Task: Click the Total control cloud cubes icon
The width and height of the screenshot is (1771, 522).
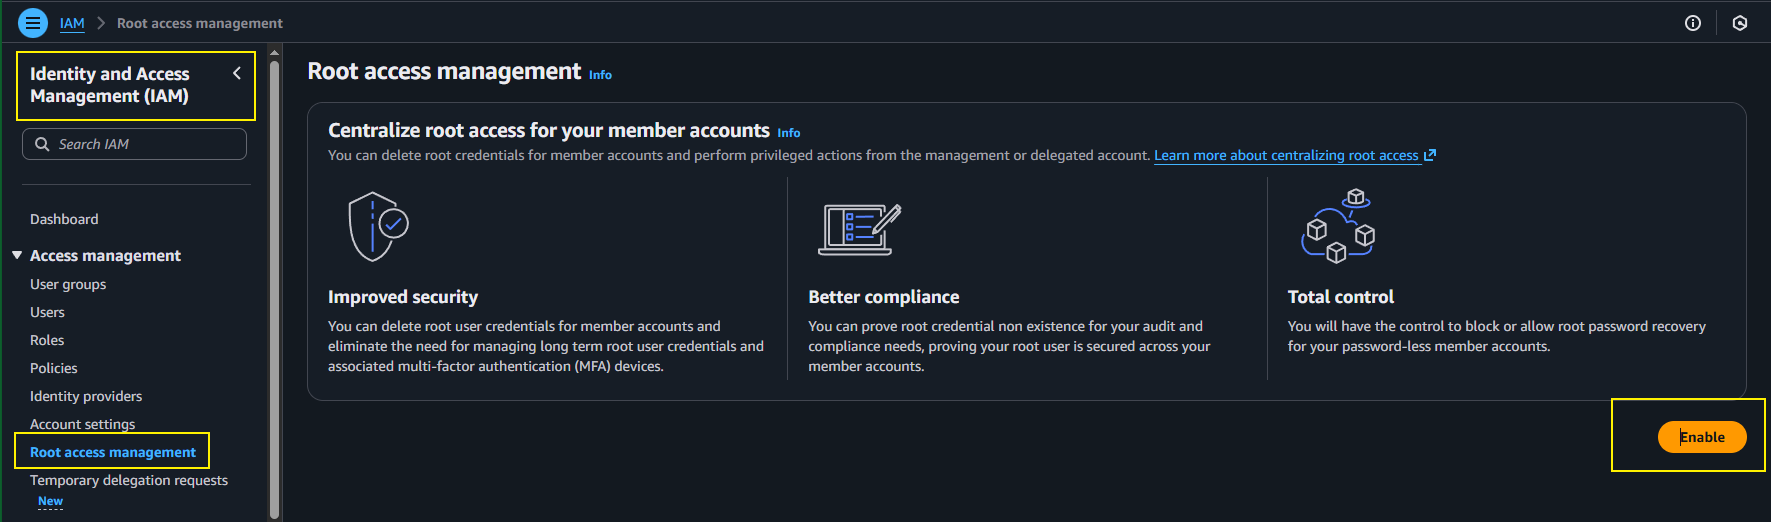Action: pos(1338,226)
